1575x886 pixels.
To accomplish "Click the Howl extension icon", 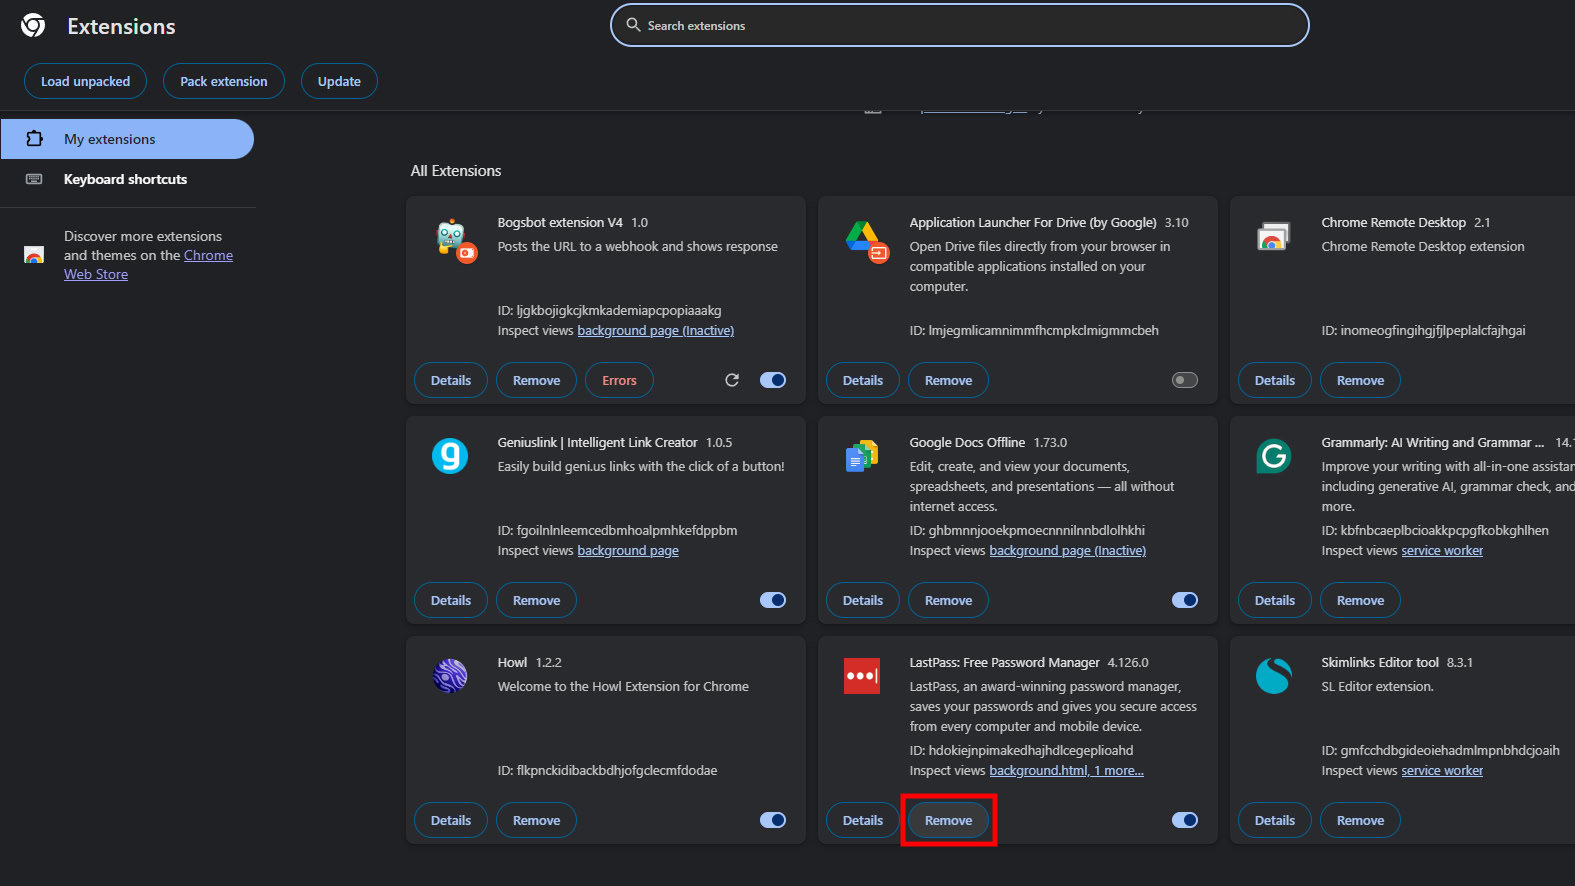I will (x=450, y=676).
